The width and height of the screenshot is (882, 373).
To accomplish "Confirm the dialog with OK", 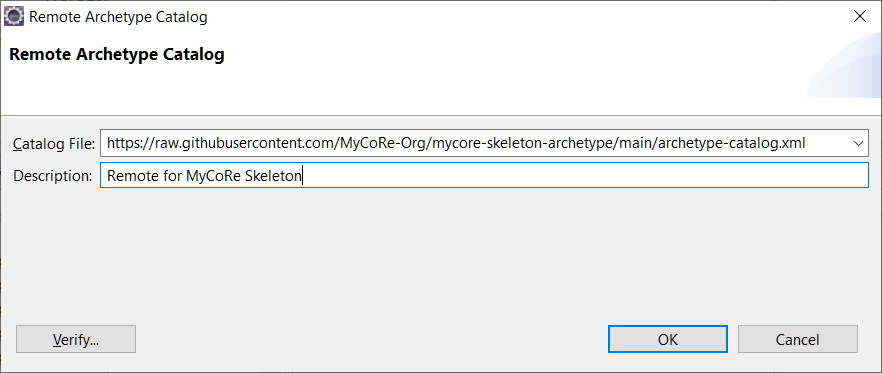I will (x=668, y=339).
